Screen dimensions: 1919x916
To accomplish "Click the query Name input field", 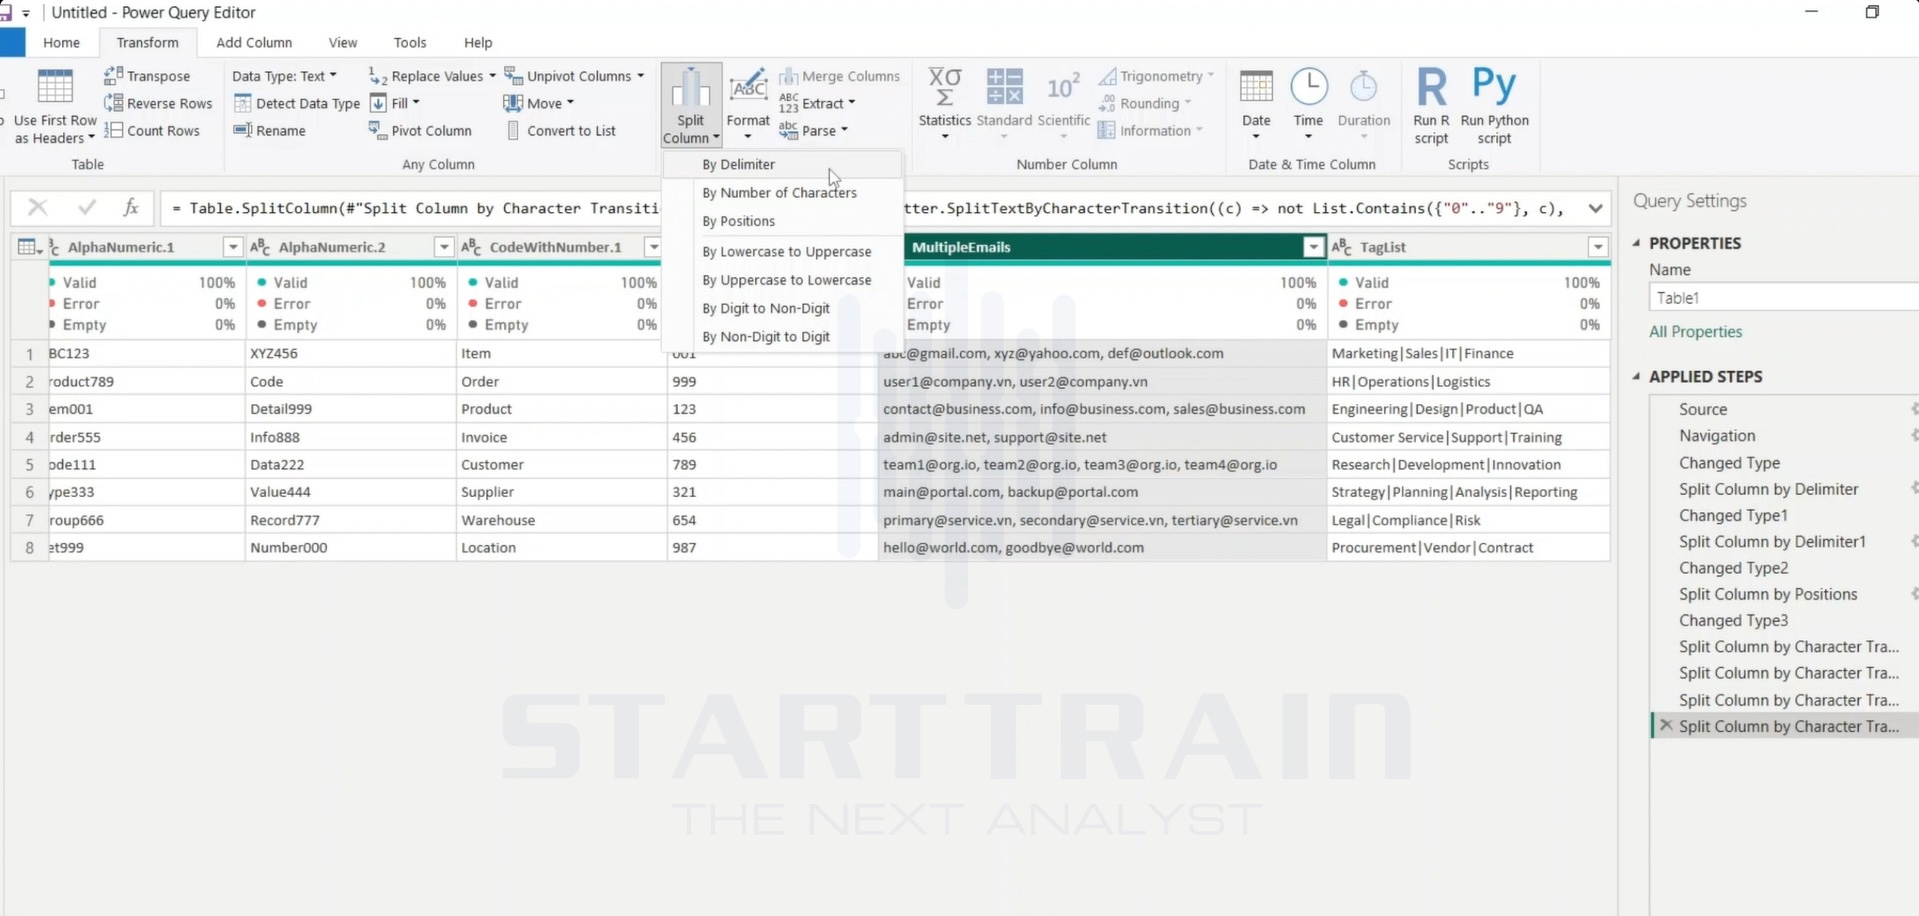I will click(1783, 298).
